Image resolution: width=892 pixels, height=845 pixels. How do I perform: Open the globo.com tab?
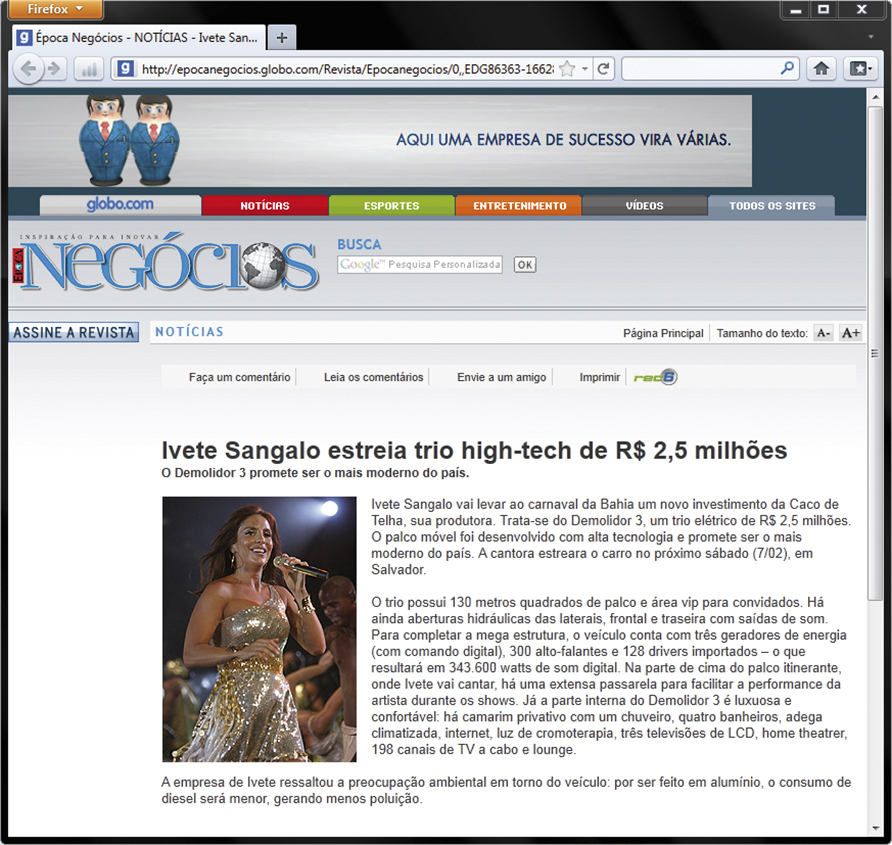120,205
